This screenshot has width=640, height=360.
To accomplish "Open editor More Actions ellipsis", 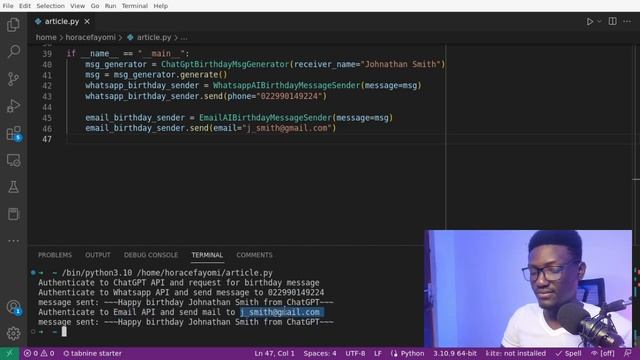I will (627, 21).
